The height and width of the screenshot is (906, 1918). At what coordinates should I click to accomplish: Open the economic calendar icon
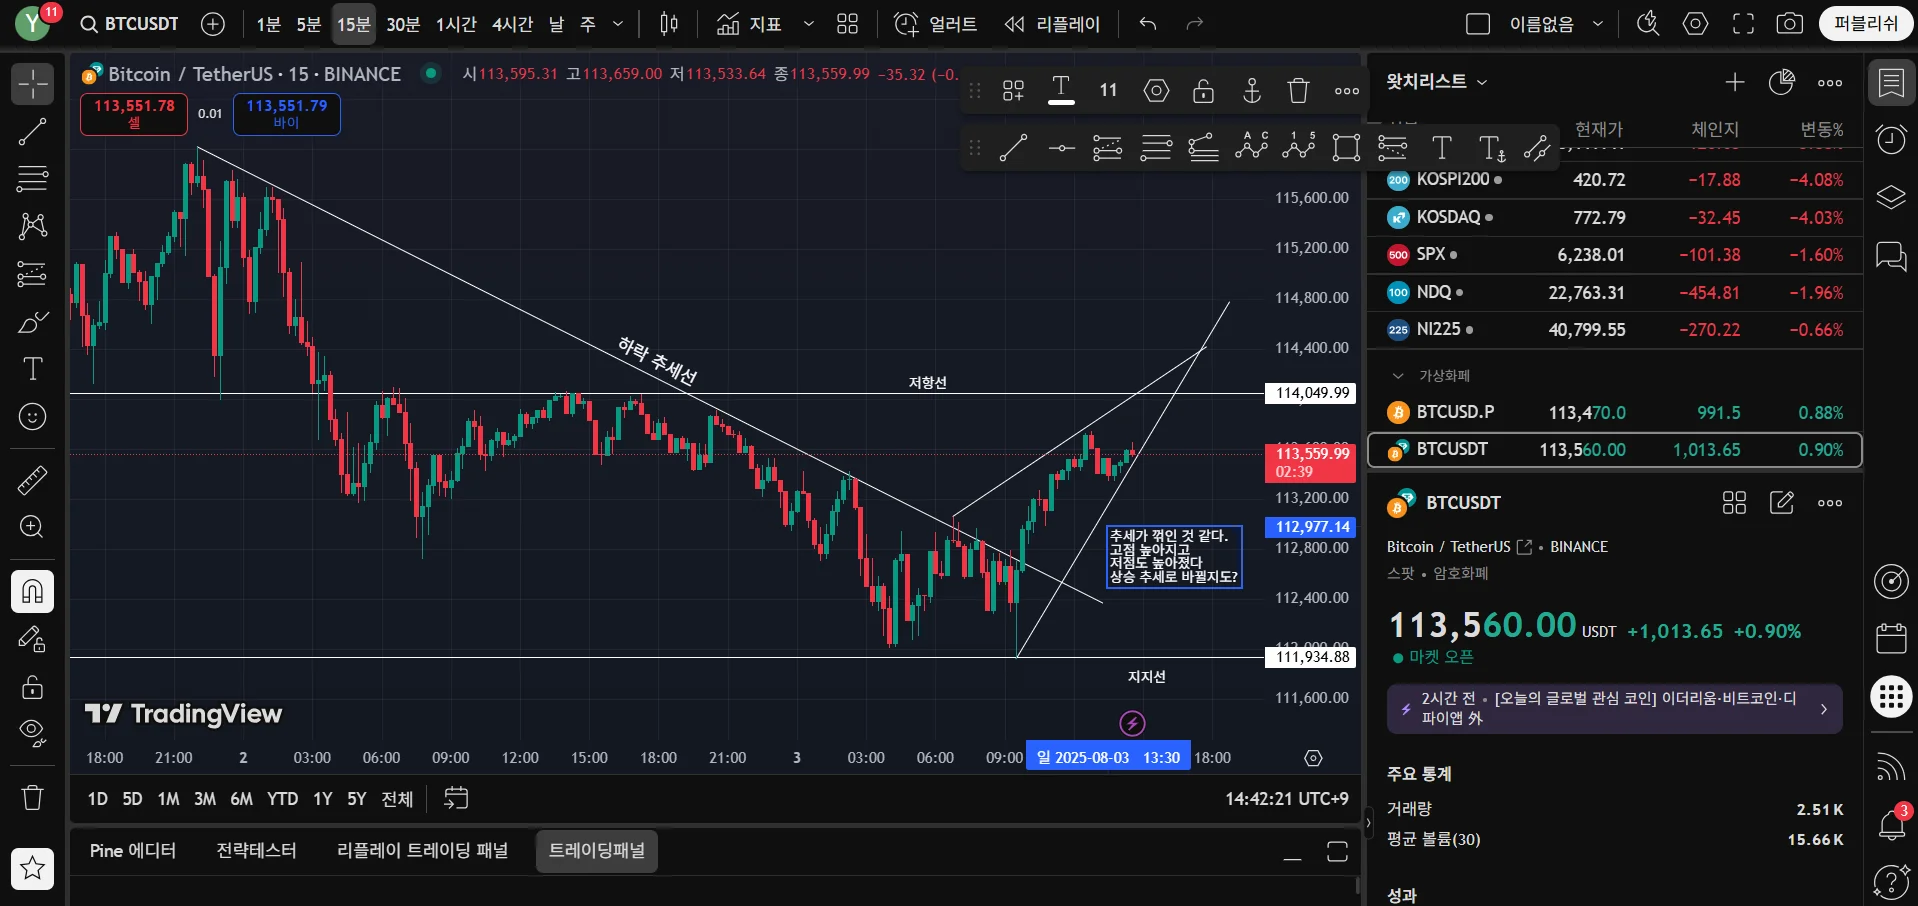[1891, 638]
